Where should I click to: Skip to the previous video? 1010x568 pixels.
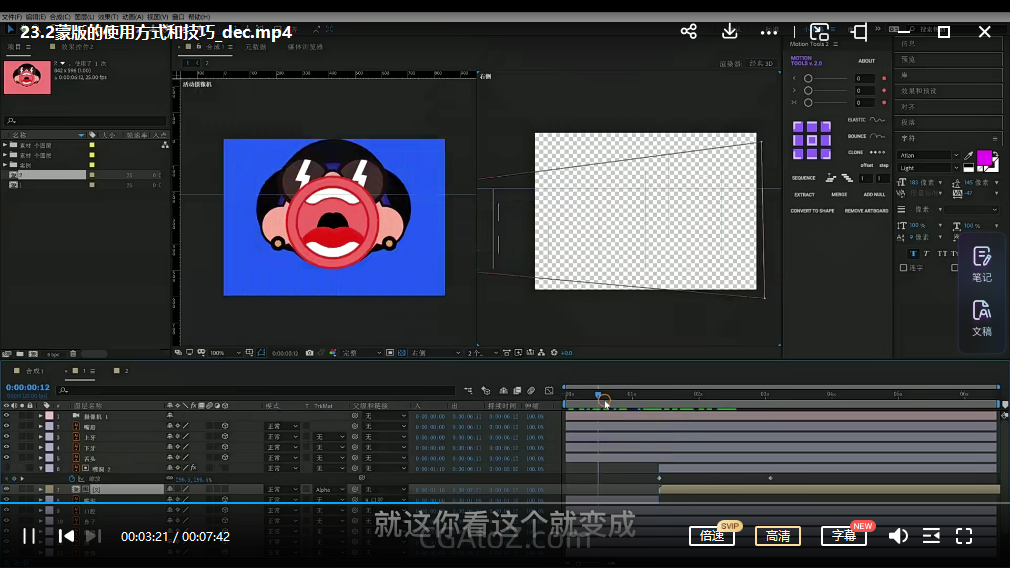(x=66, y=536)
